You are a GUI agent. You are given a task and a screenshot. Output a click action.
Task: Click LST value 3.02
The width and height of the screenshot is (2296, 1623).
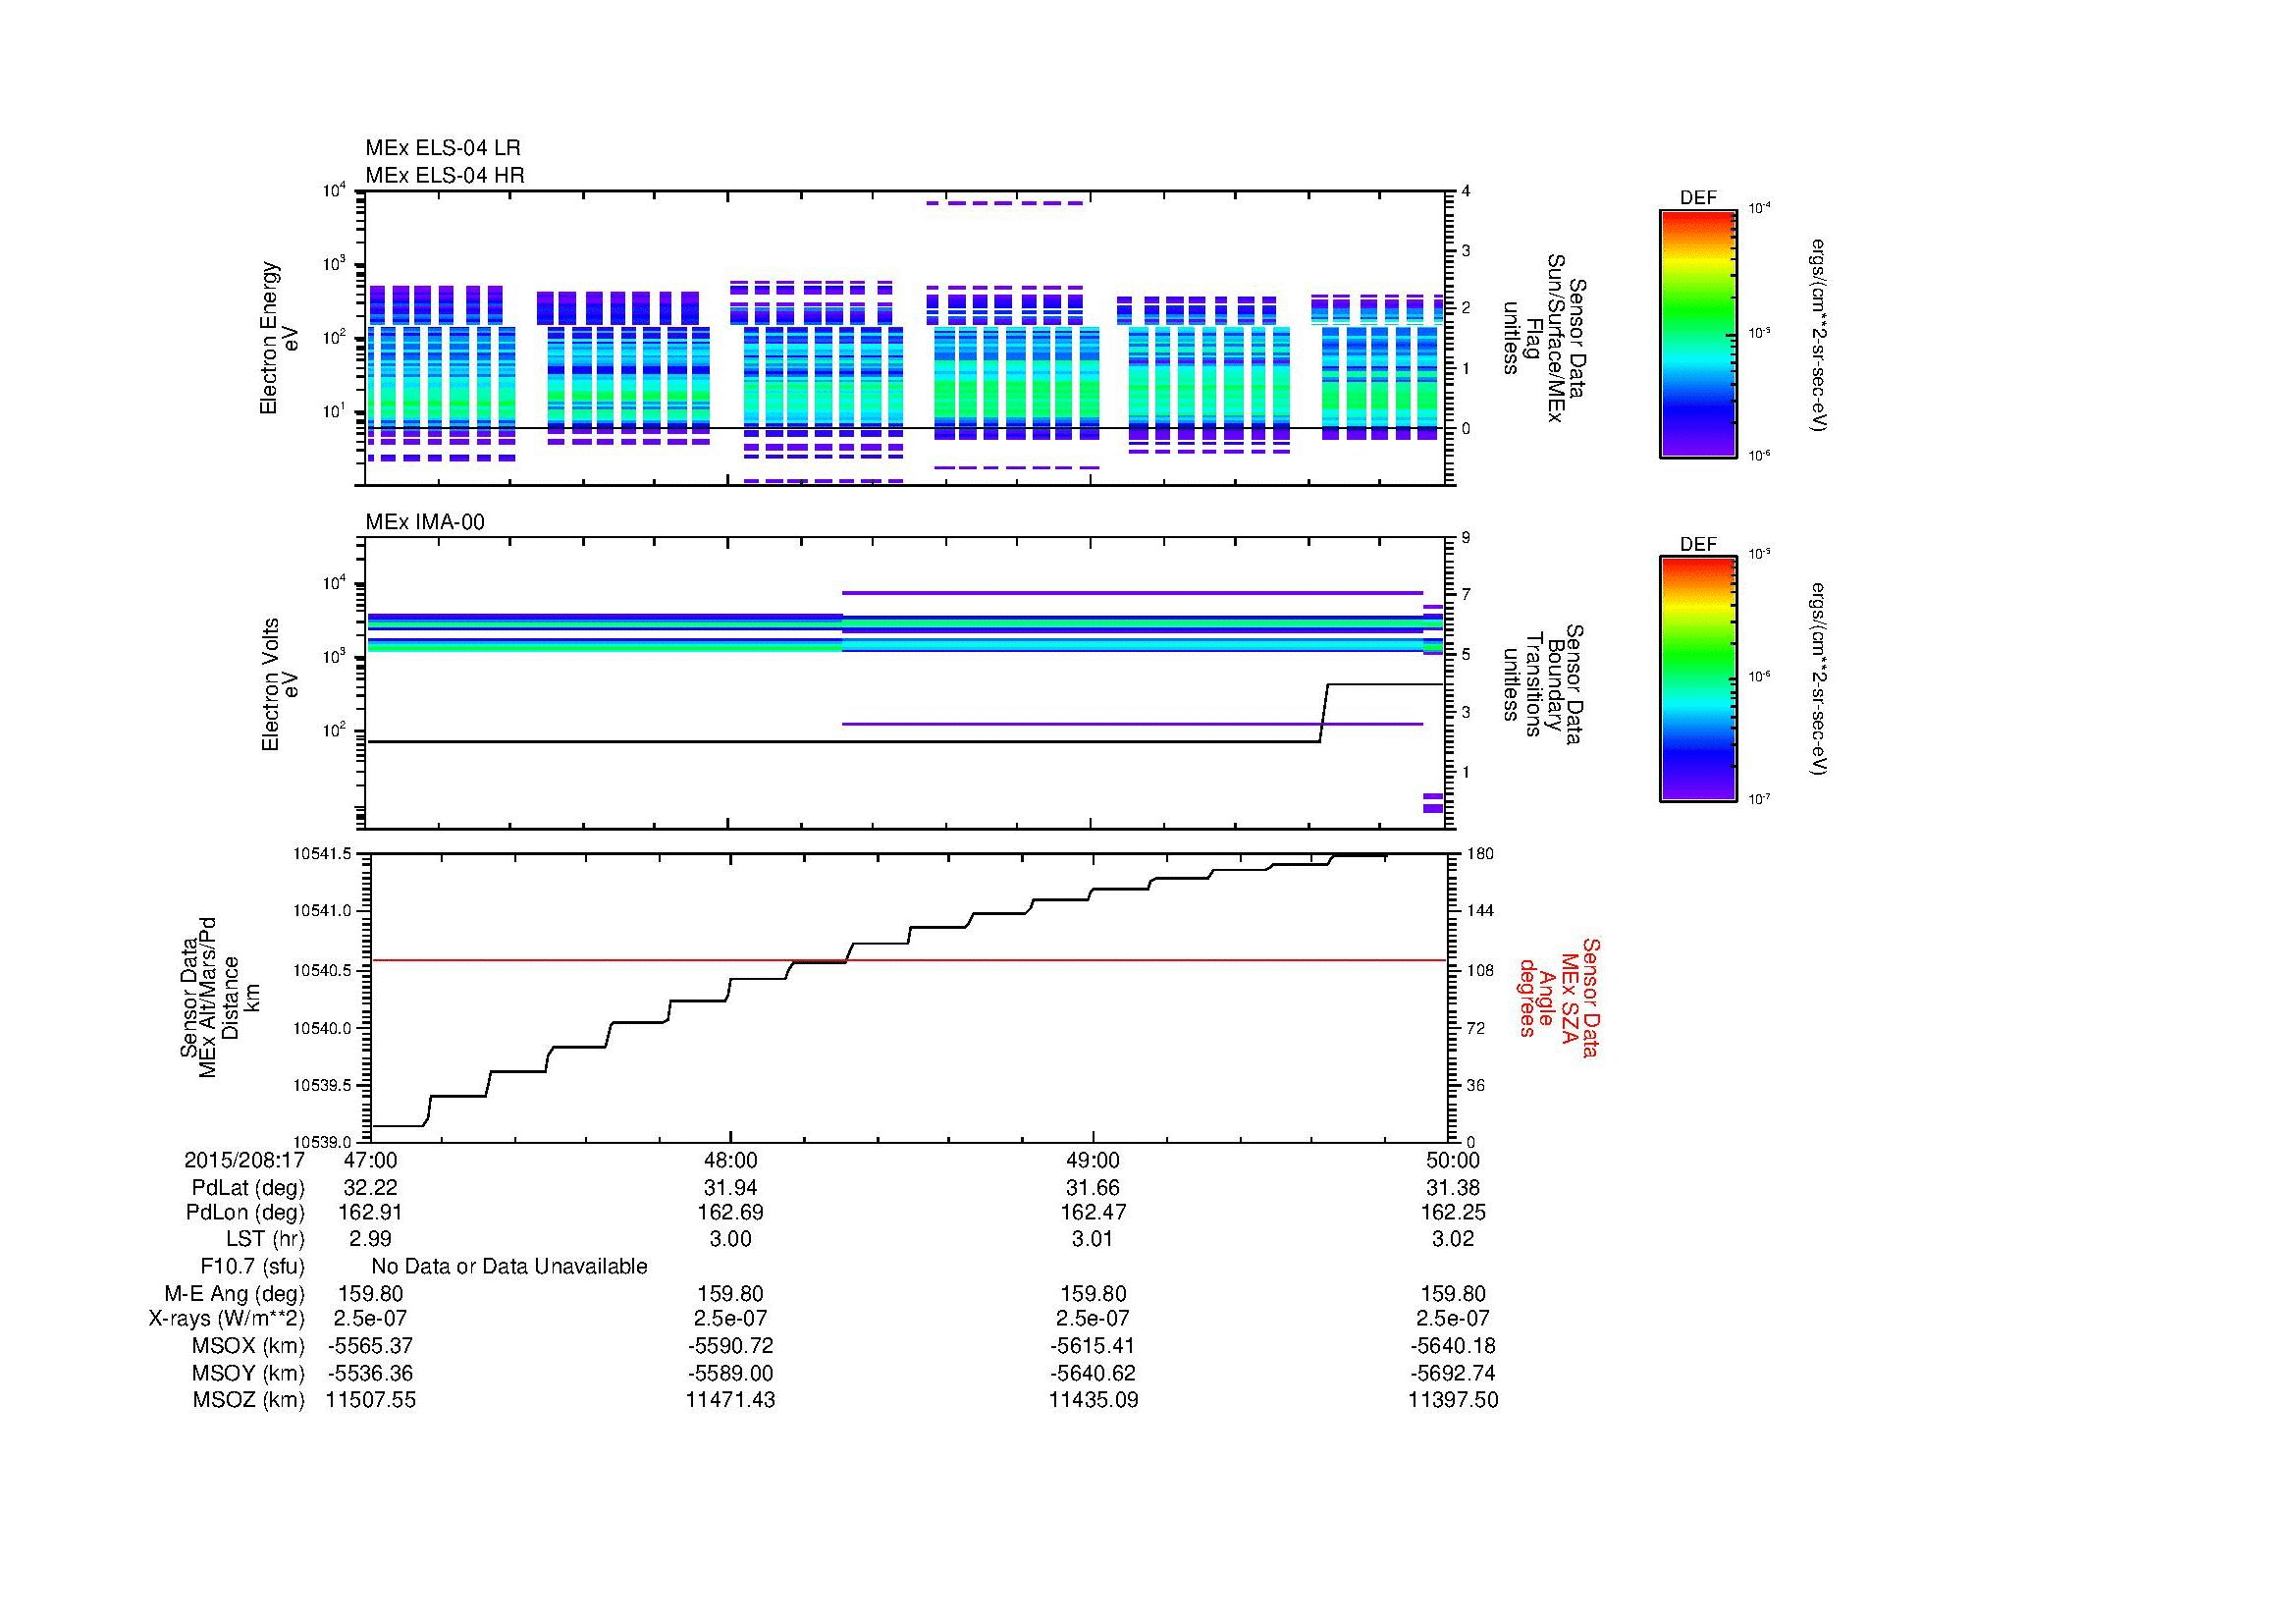tap(1453, 1238)
